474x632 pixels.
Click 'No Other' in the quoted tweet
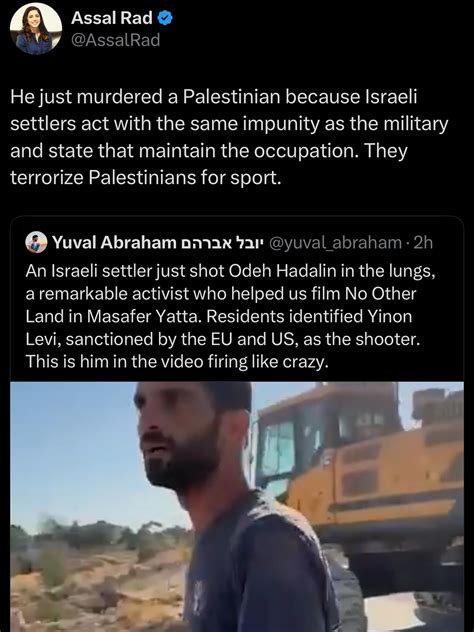pyautogui.click(x=380, y=294)
